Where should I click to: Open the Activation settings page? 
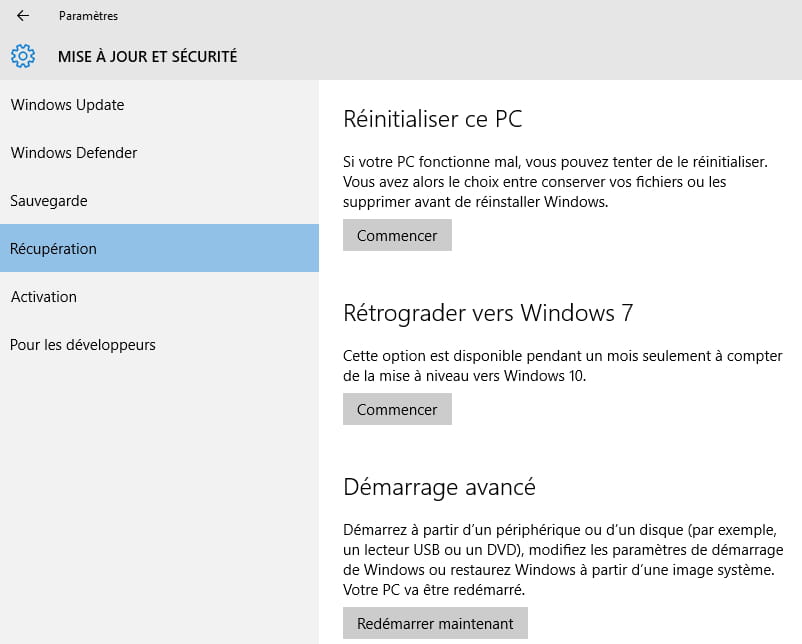click(44, 297)
